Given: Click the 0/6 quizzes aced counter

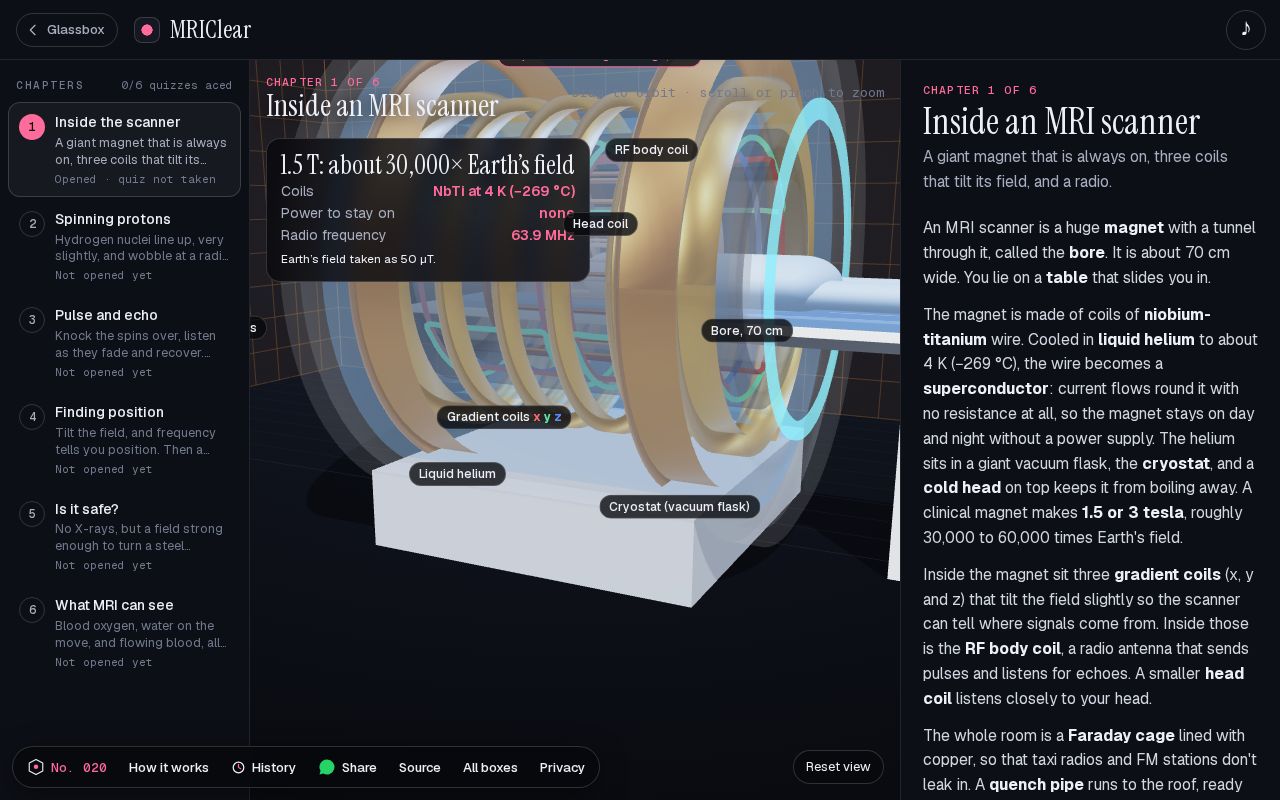Looking at the screenshot, I should click(176, 85).
